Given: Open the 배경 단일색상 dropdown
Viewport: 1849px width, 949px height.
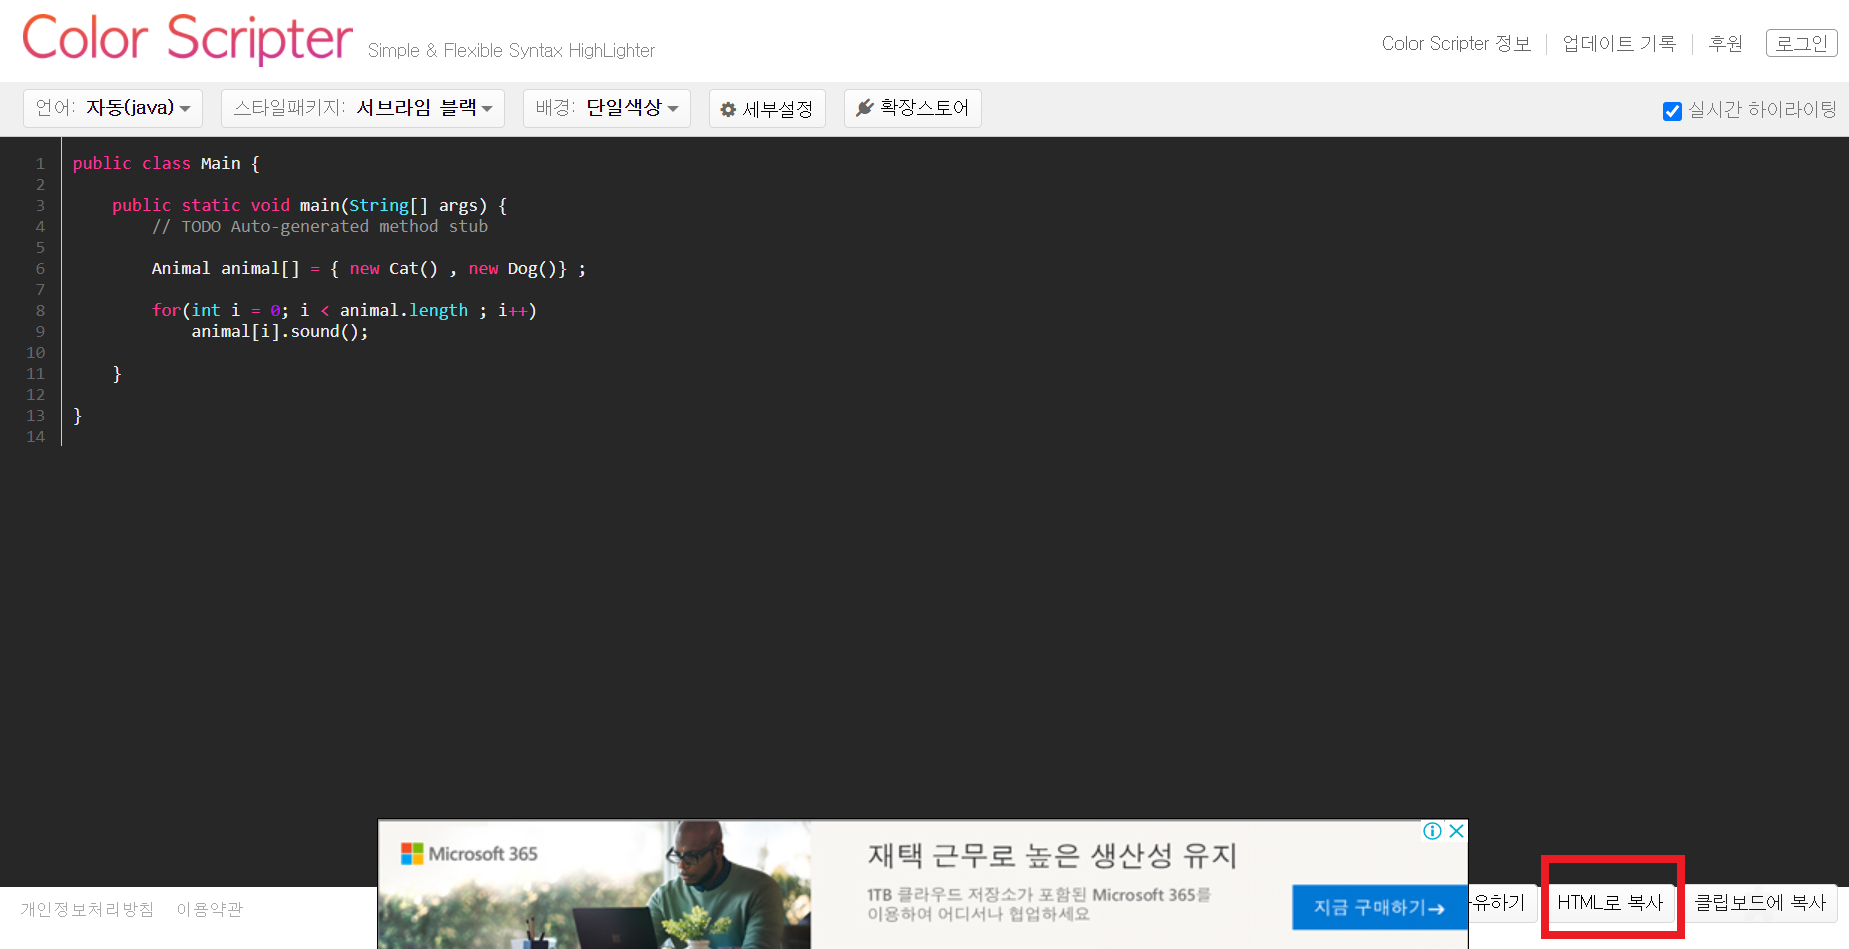Looking at the screenshot, I should (607, 108).
